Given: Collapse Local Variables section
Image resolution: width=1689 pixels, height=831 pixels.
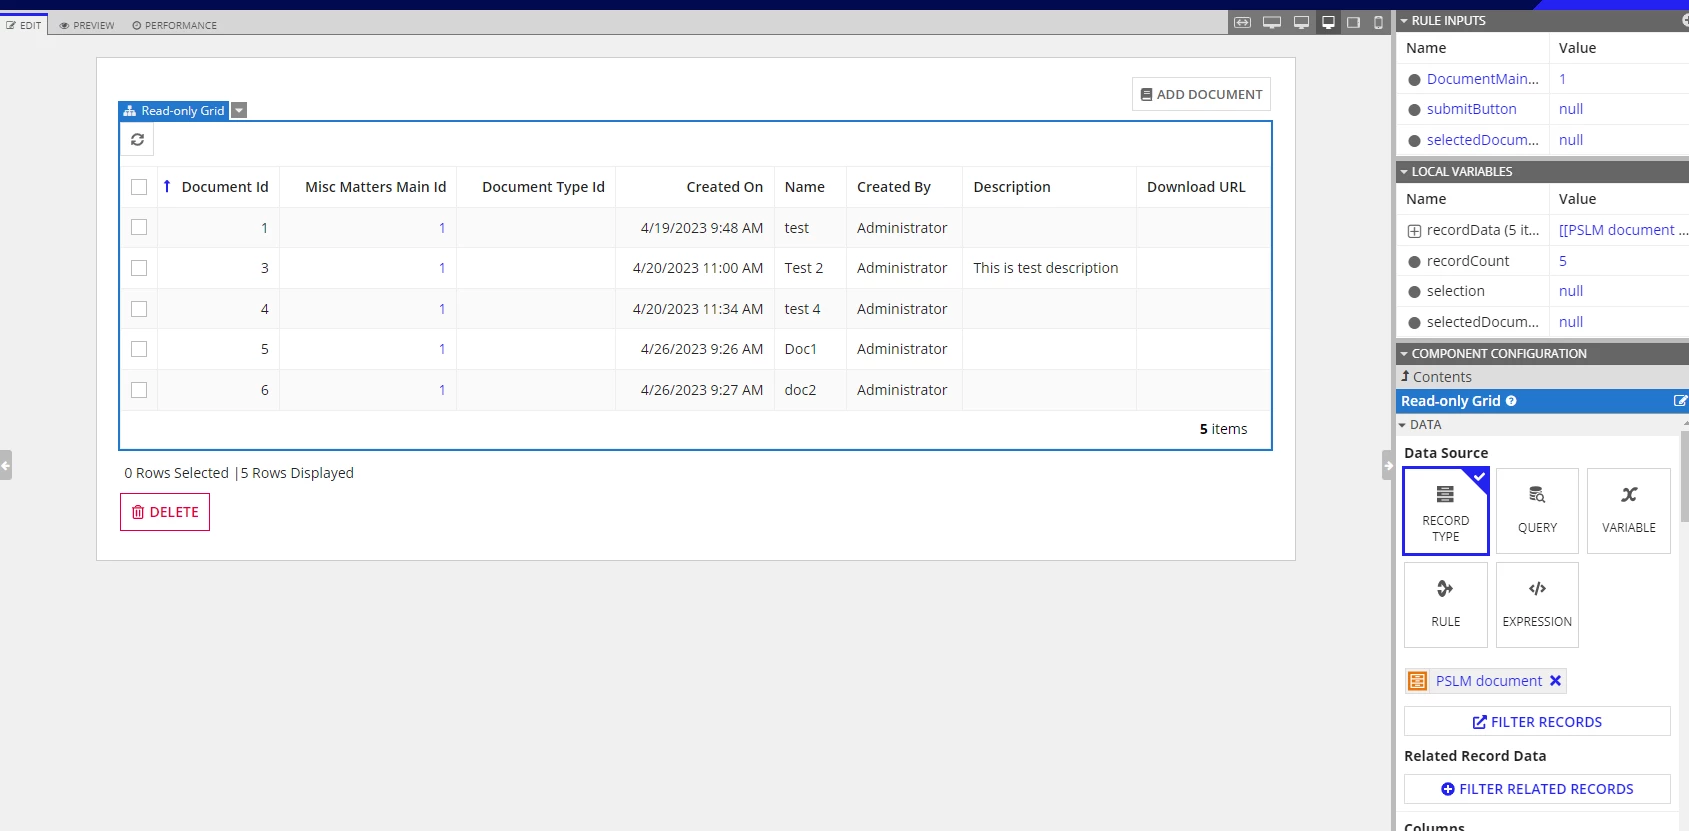Looking at the screenshot, I should point(1404,172).
